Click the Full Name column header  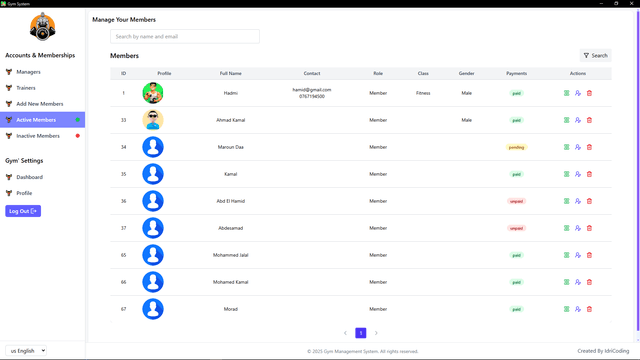pos(231,73)
